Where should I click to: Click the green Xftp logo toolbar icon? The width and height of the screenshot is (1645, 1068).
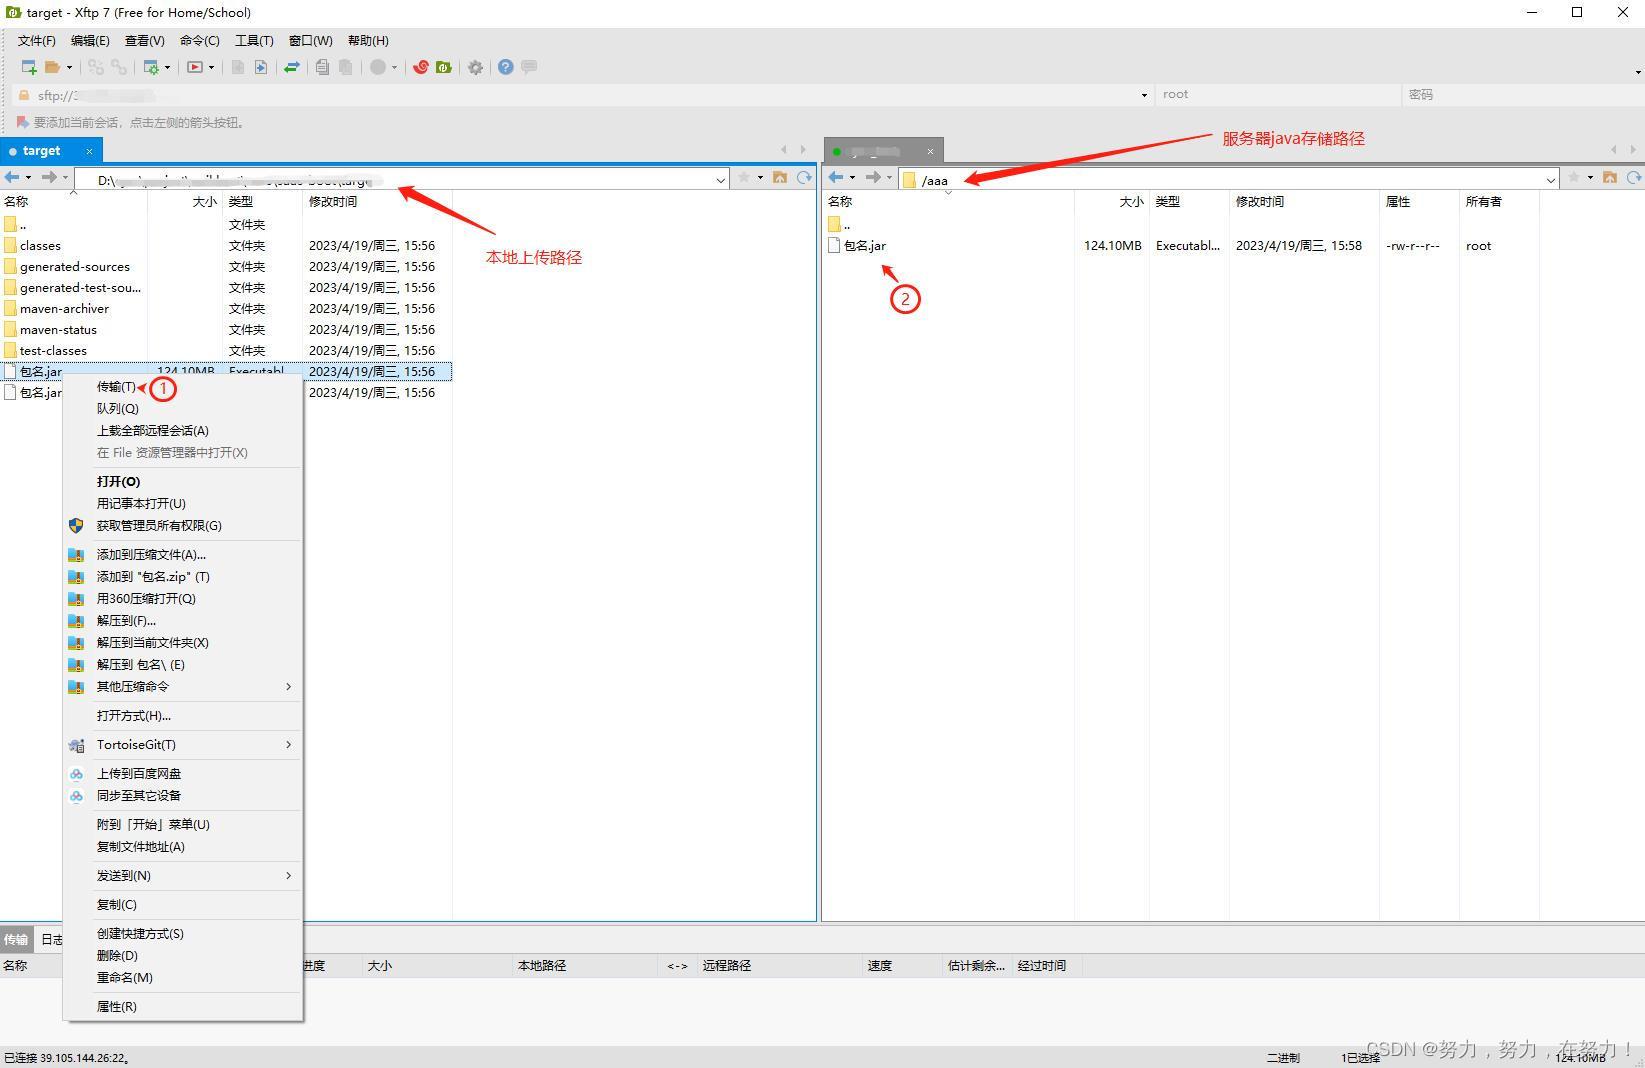point(444,67)
